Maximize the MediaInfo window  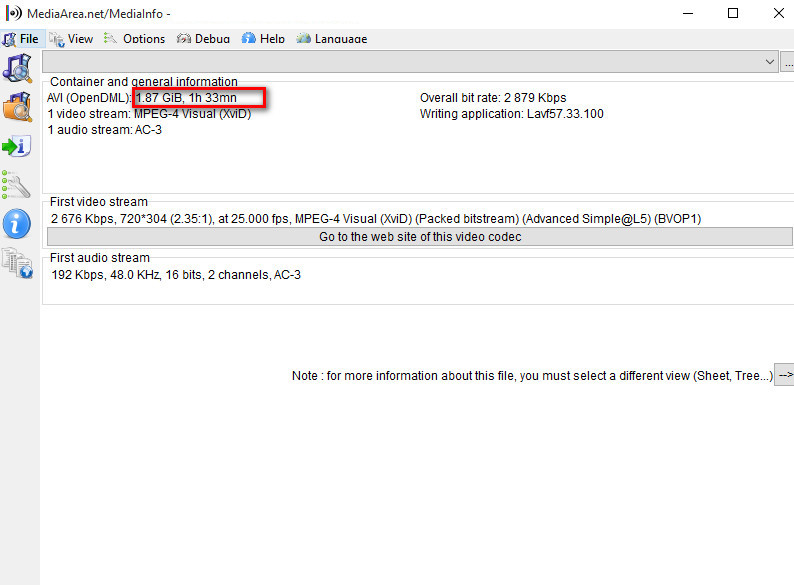[x=733, y=13]
